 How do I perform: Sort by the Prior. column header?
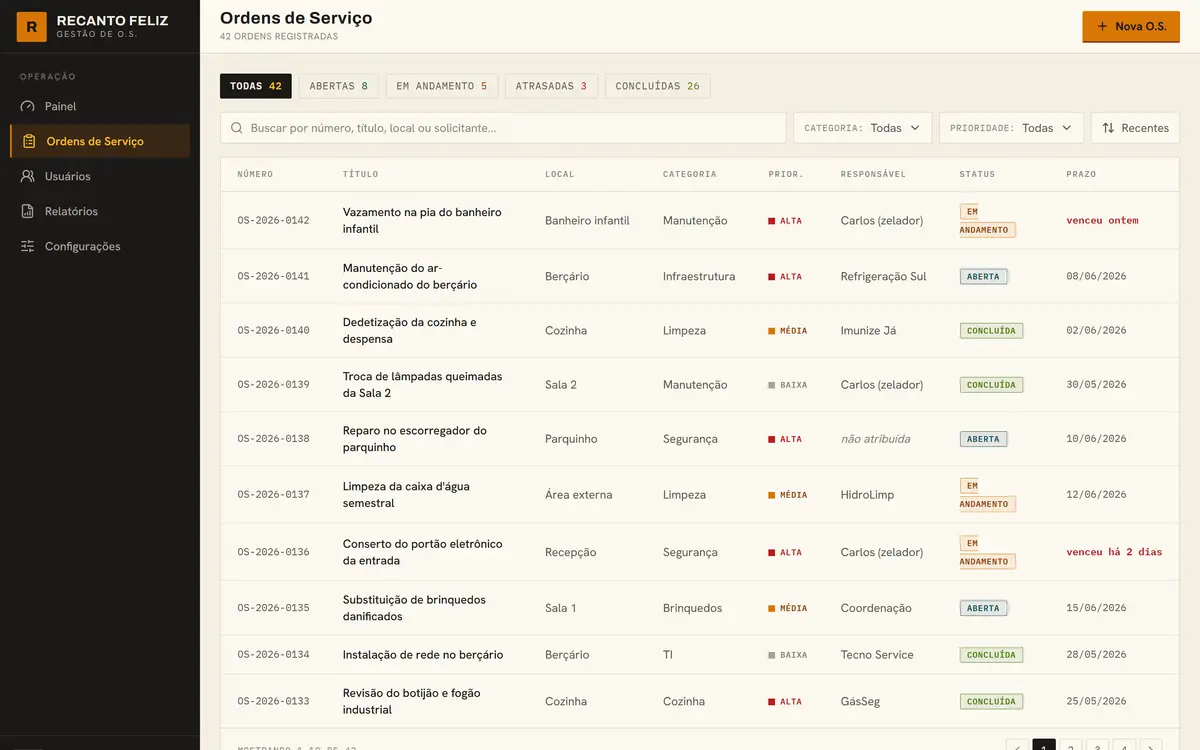(786, 174)
